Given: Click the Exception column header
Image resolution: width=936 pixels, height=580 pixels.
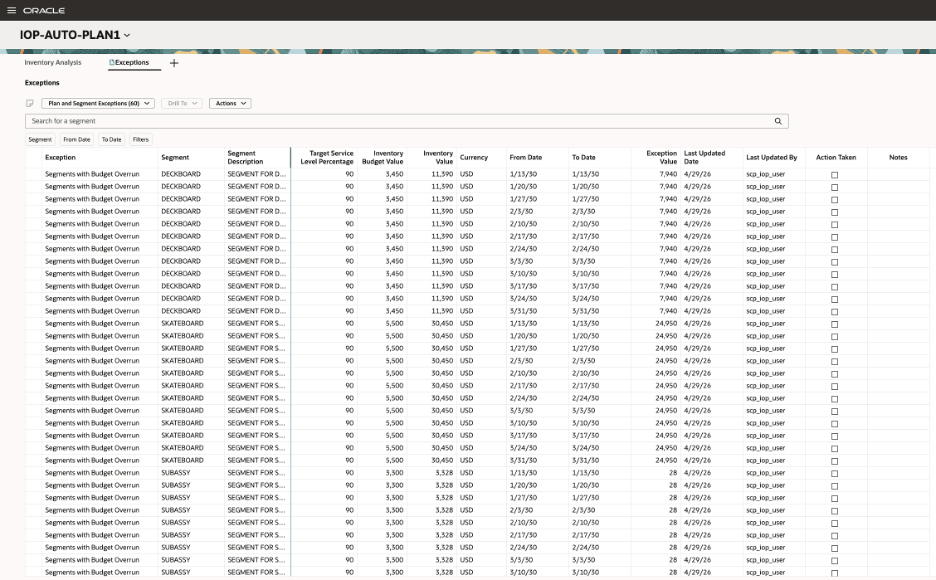Looking at the screenshot, I should (60, 158).
